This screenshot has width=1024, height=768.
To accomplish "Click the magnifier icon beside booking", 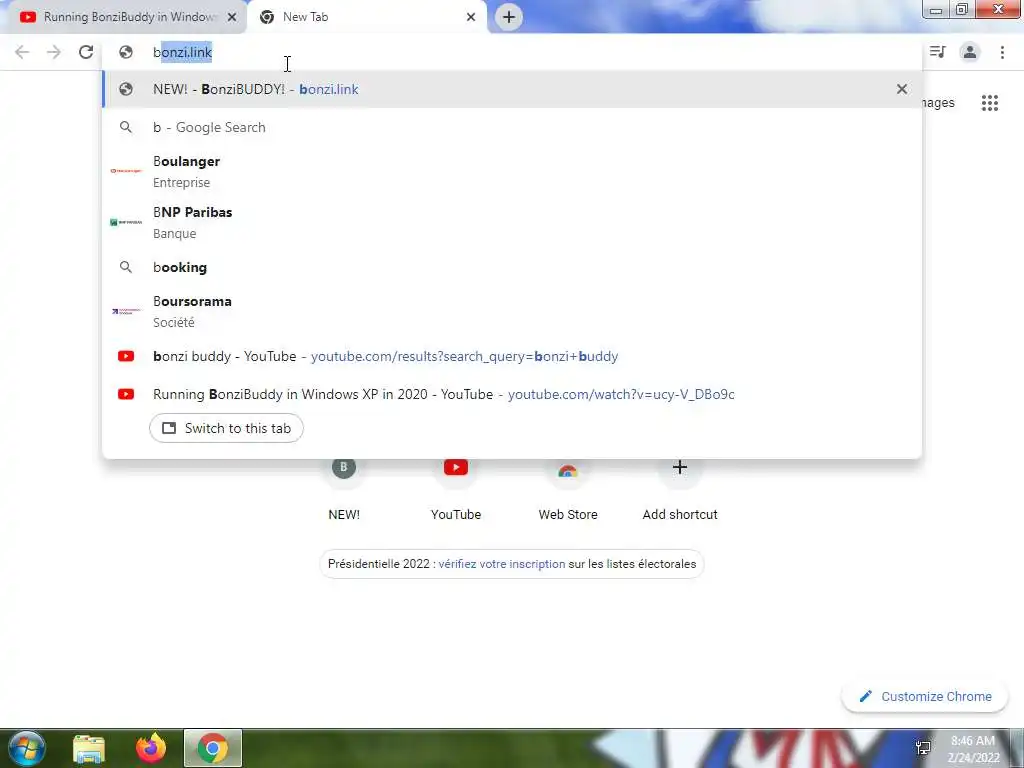I will click(126, 267).
